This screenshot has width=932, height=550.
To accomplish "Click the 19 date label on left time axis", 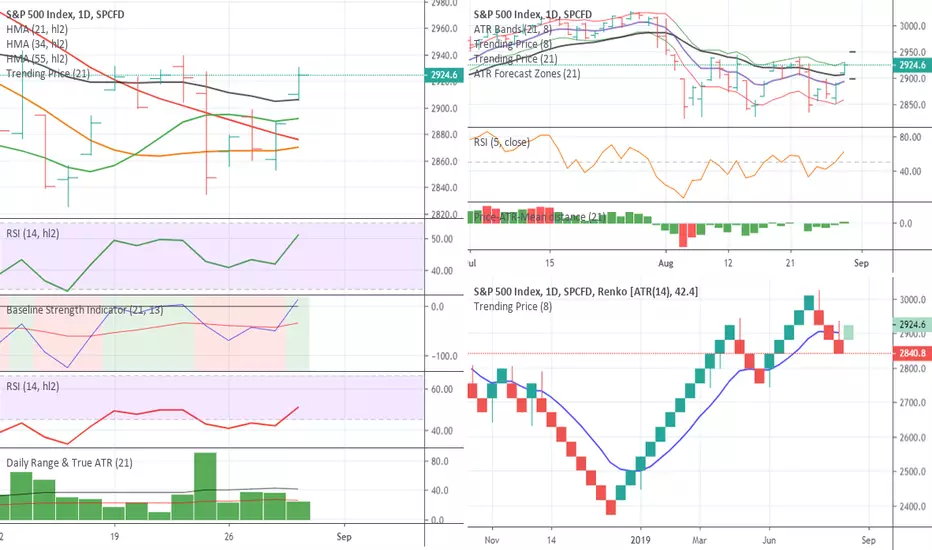I will click(114, 536).
